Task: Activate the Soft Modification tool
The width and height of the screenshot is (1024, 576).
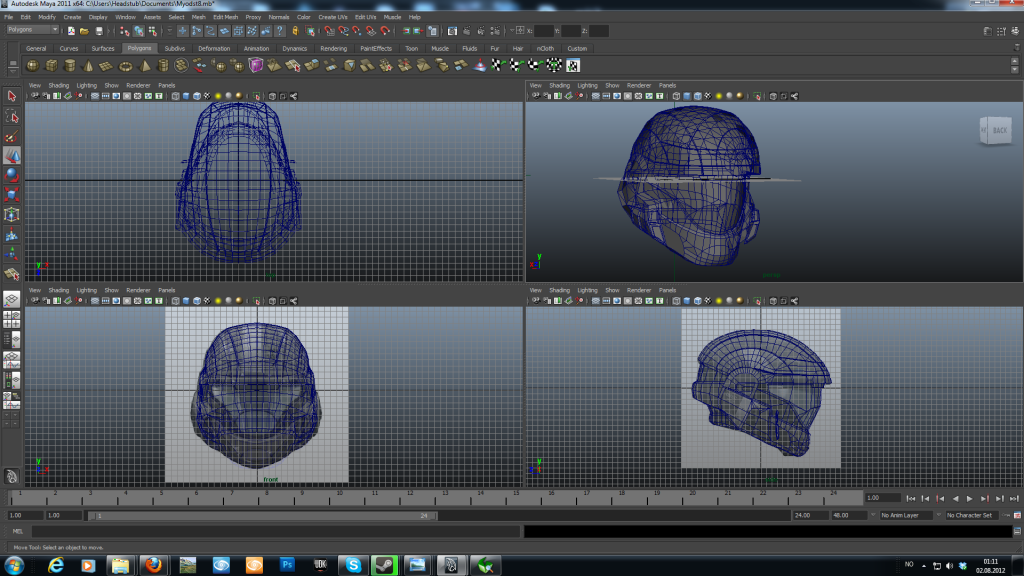Action: click(x=12, y=234)
